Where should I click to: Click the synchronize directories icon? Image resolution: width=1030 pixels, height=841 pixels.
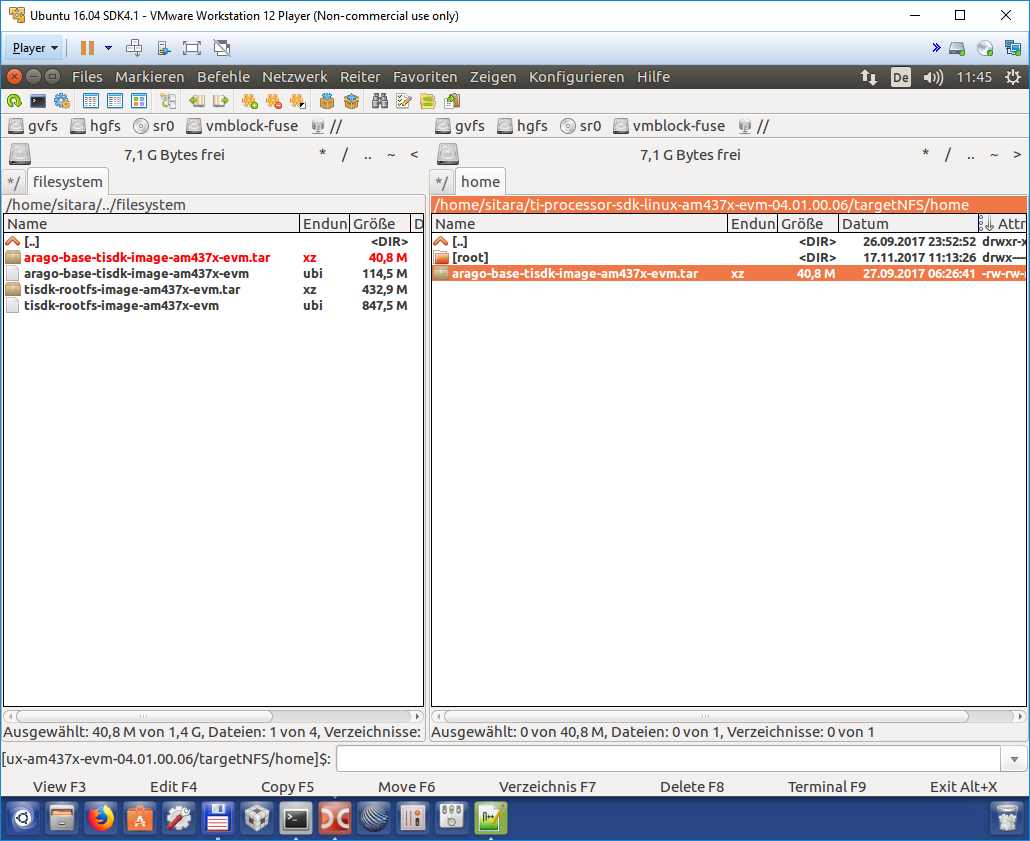point(428,101)
